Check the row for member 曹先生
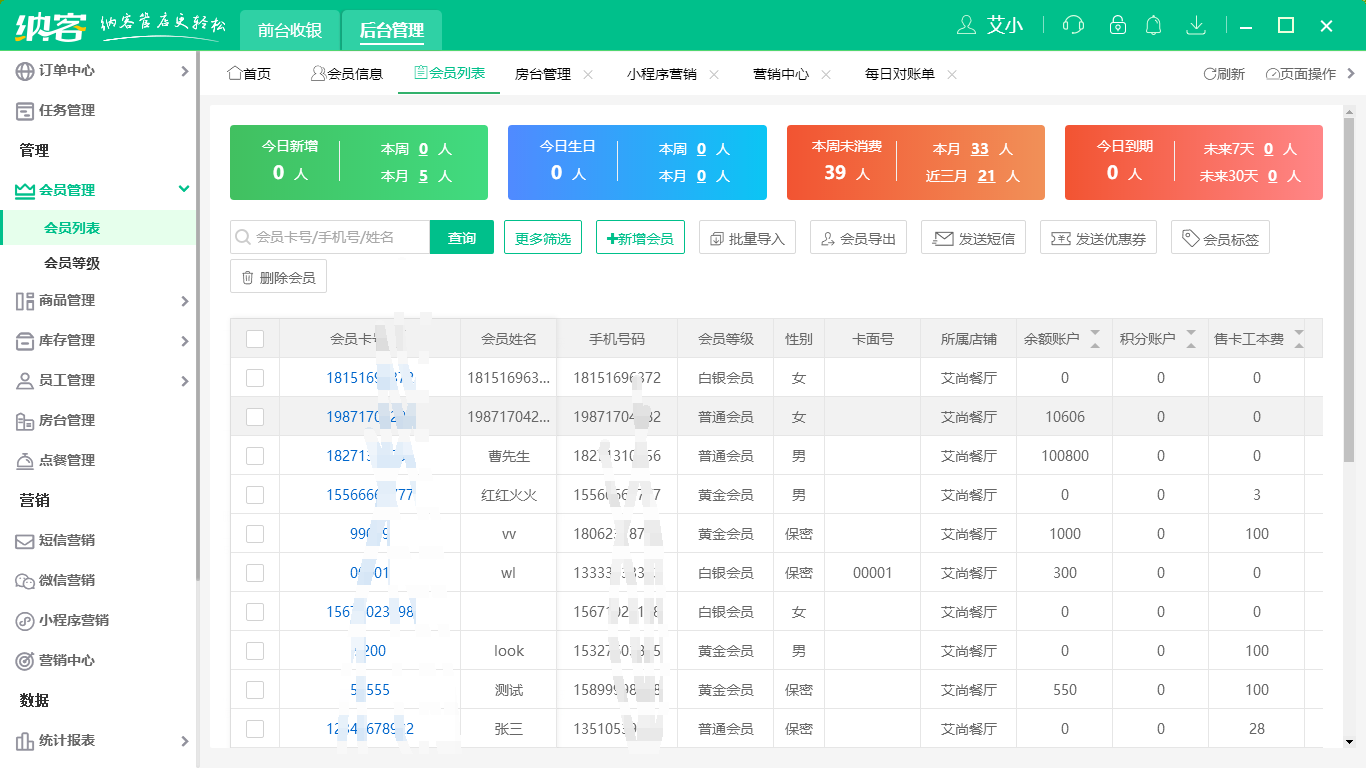 255,456
